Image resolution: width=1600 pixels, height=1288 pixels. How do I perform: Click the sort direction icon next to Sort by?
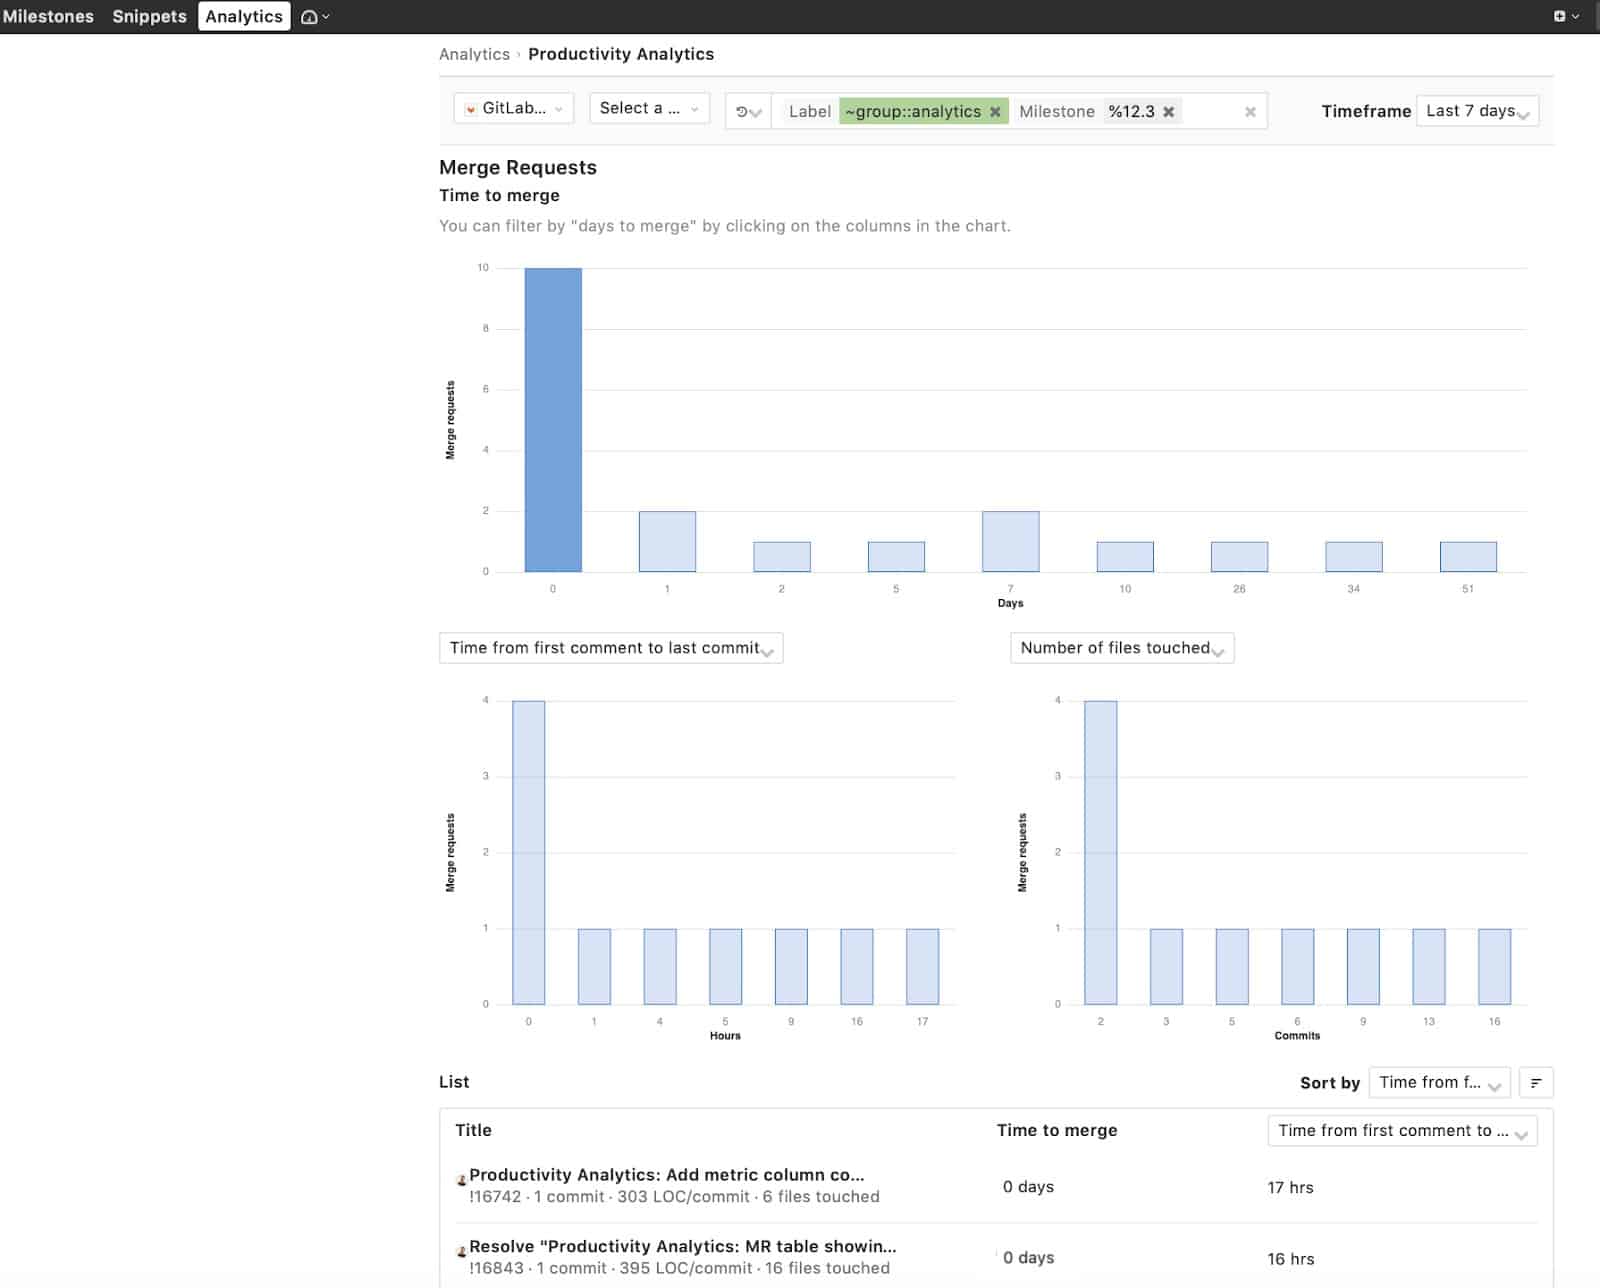(x=1536, y=1082)
